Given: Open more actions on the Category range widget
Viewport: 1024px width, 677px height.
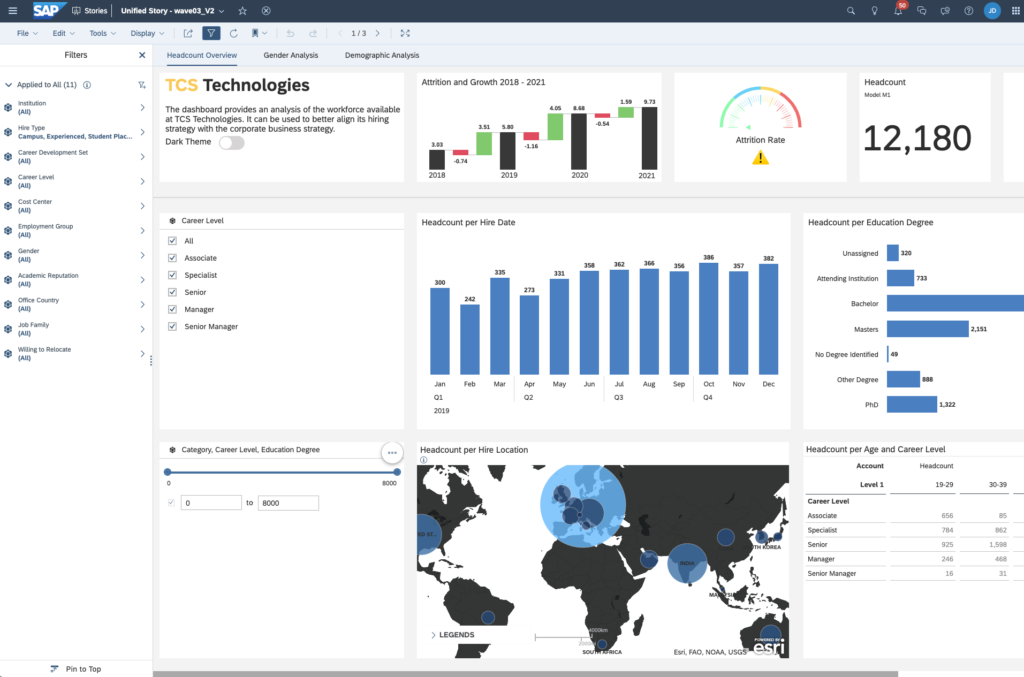Looking at the screenshot, I should coord(392,452).
